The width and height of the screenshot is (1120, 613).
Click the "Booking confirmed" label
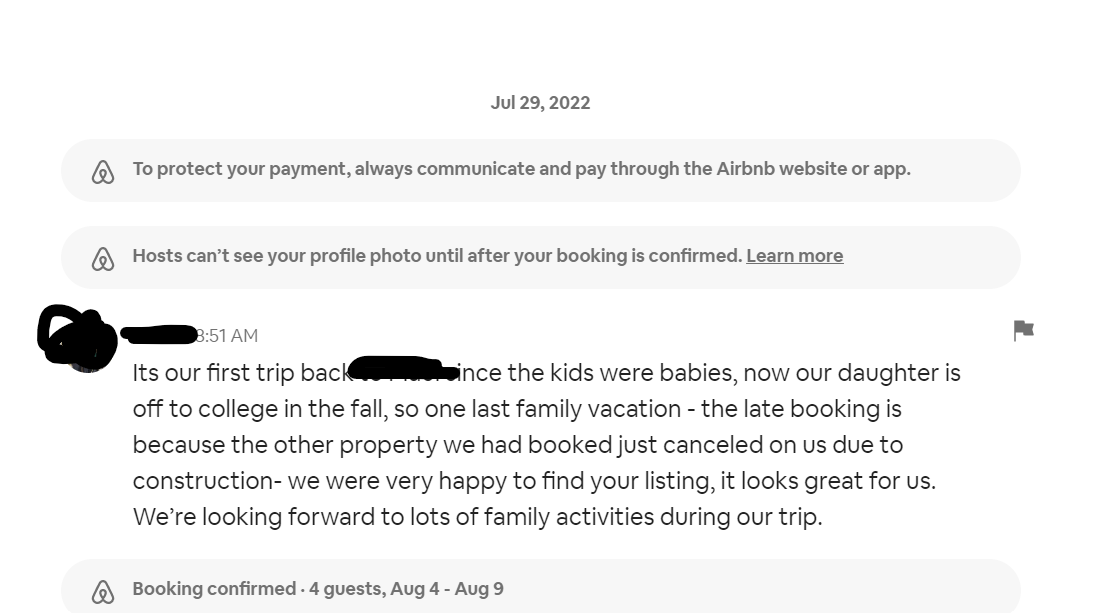click(x=214, y=589)
